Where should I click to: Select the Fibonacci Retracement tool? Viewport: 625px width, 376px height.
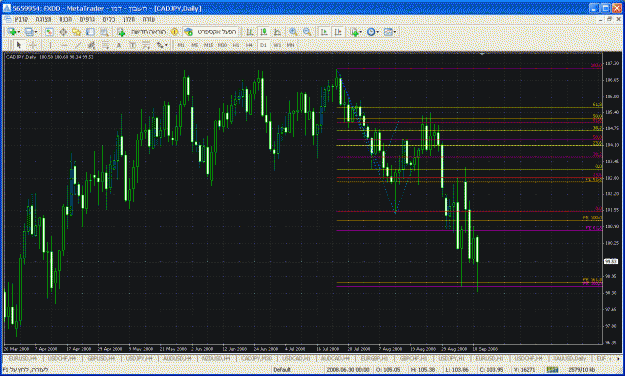(105, 45)
